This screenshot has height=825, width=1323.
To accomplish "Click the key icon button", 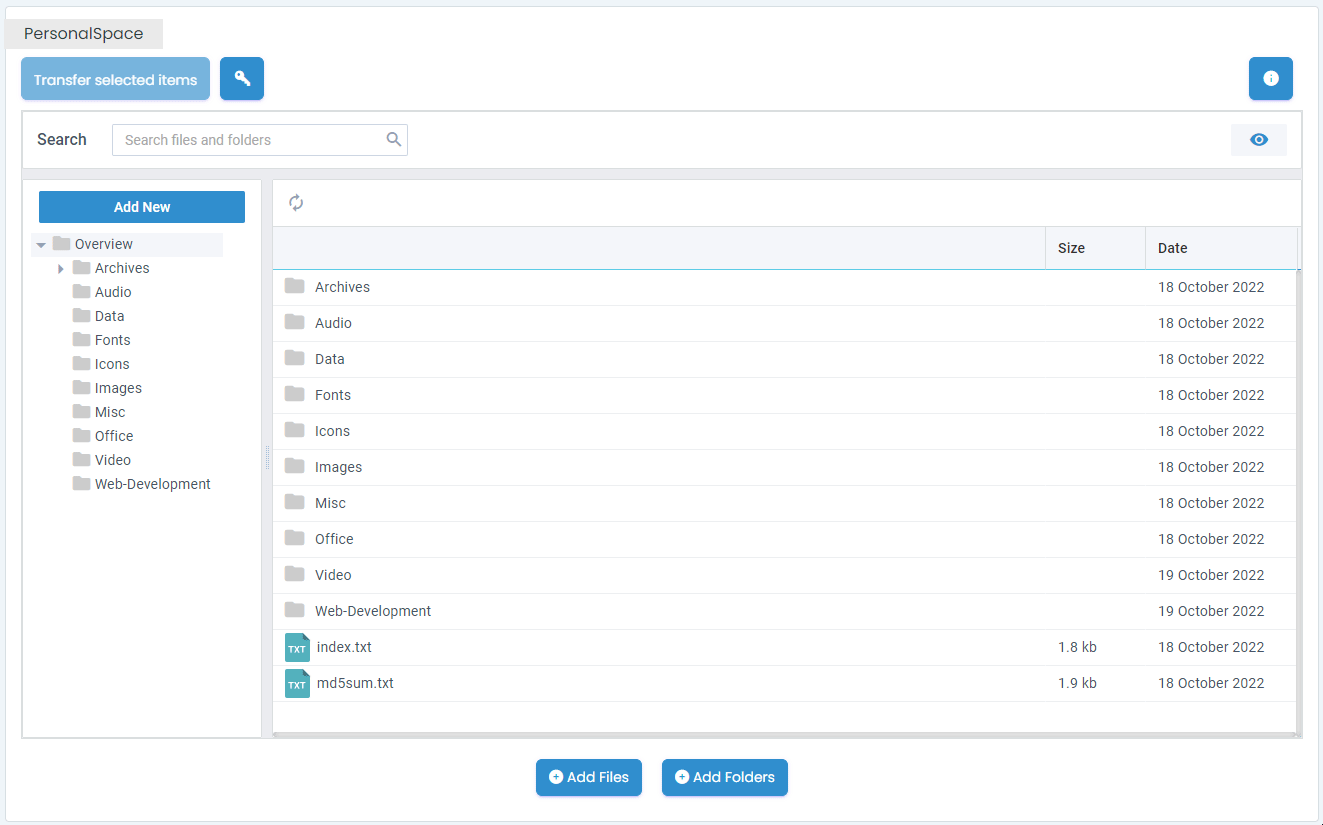I will pos(242,79).
